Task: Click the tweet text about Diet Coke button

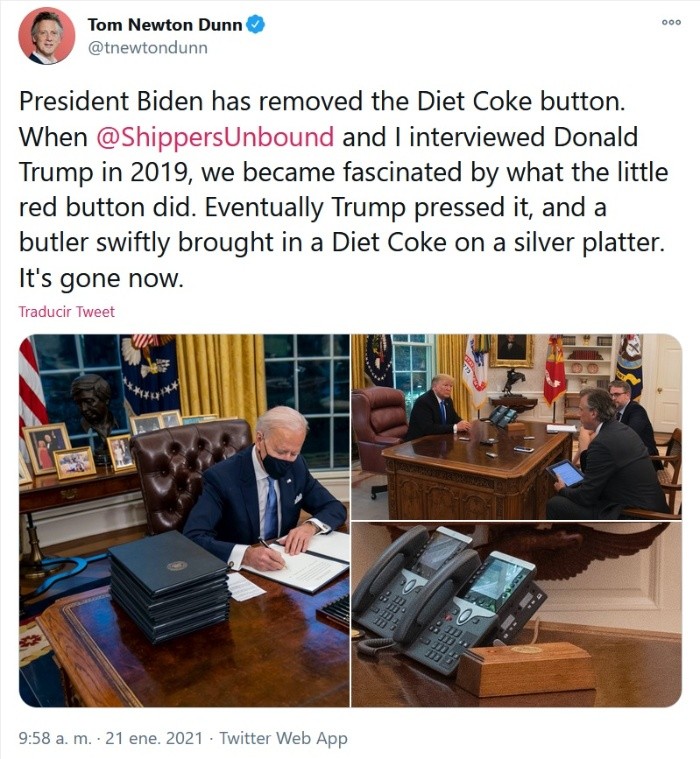Action: click(x=344, y=189)
